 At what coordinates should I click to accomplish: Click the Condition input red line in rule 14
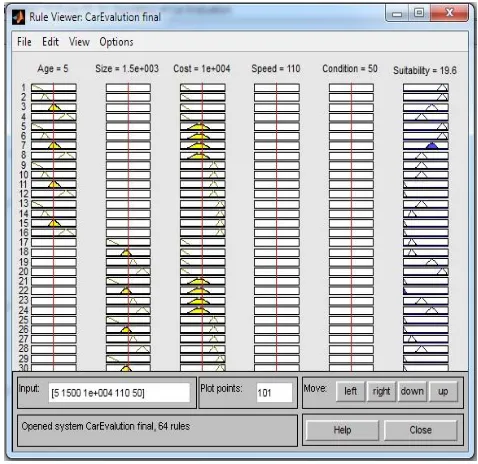click(351, 213)
